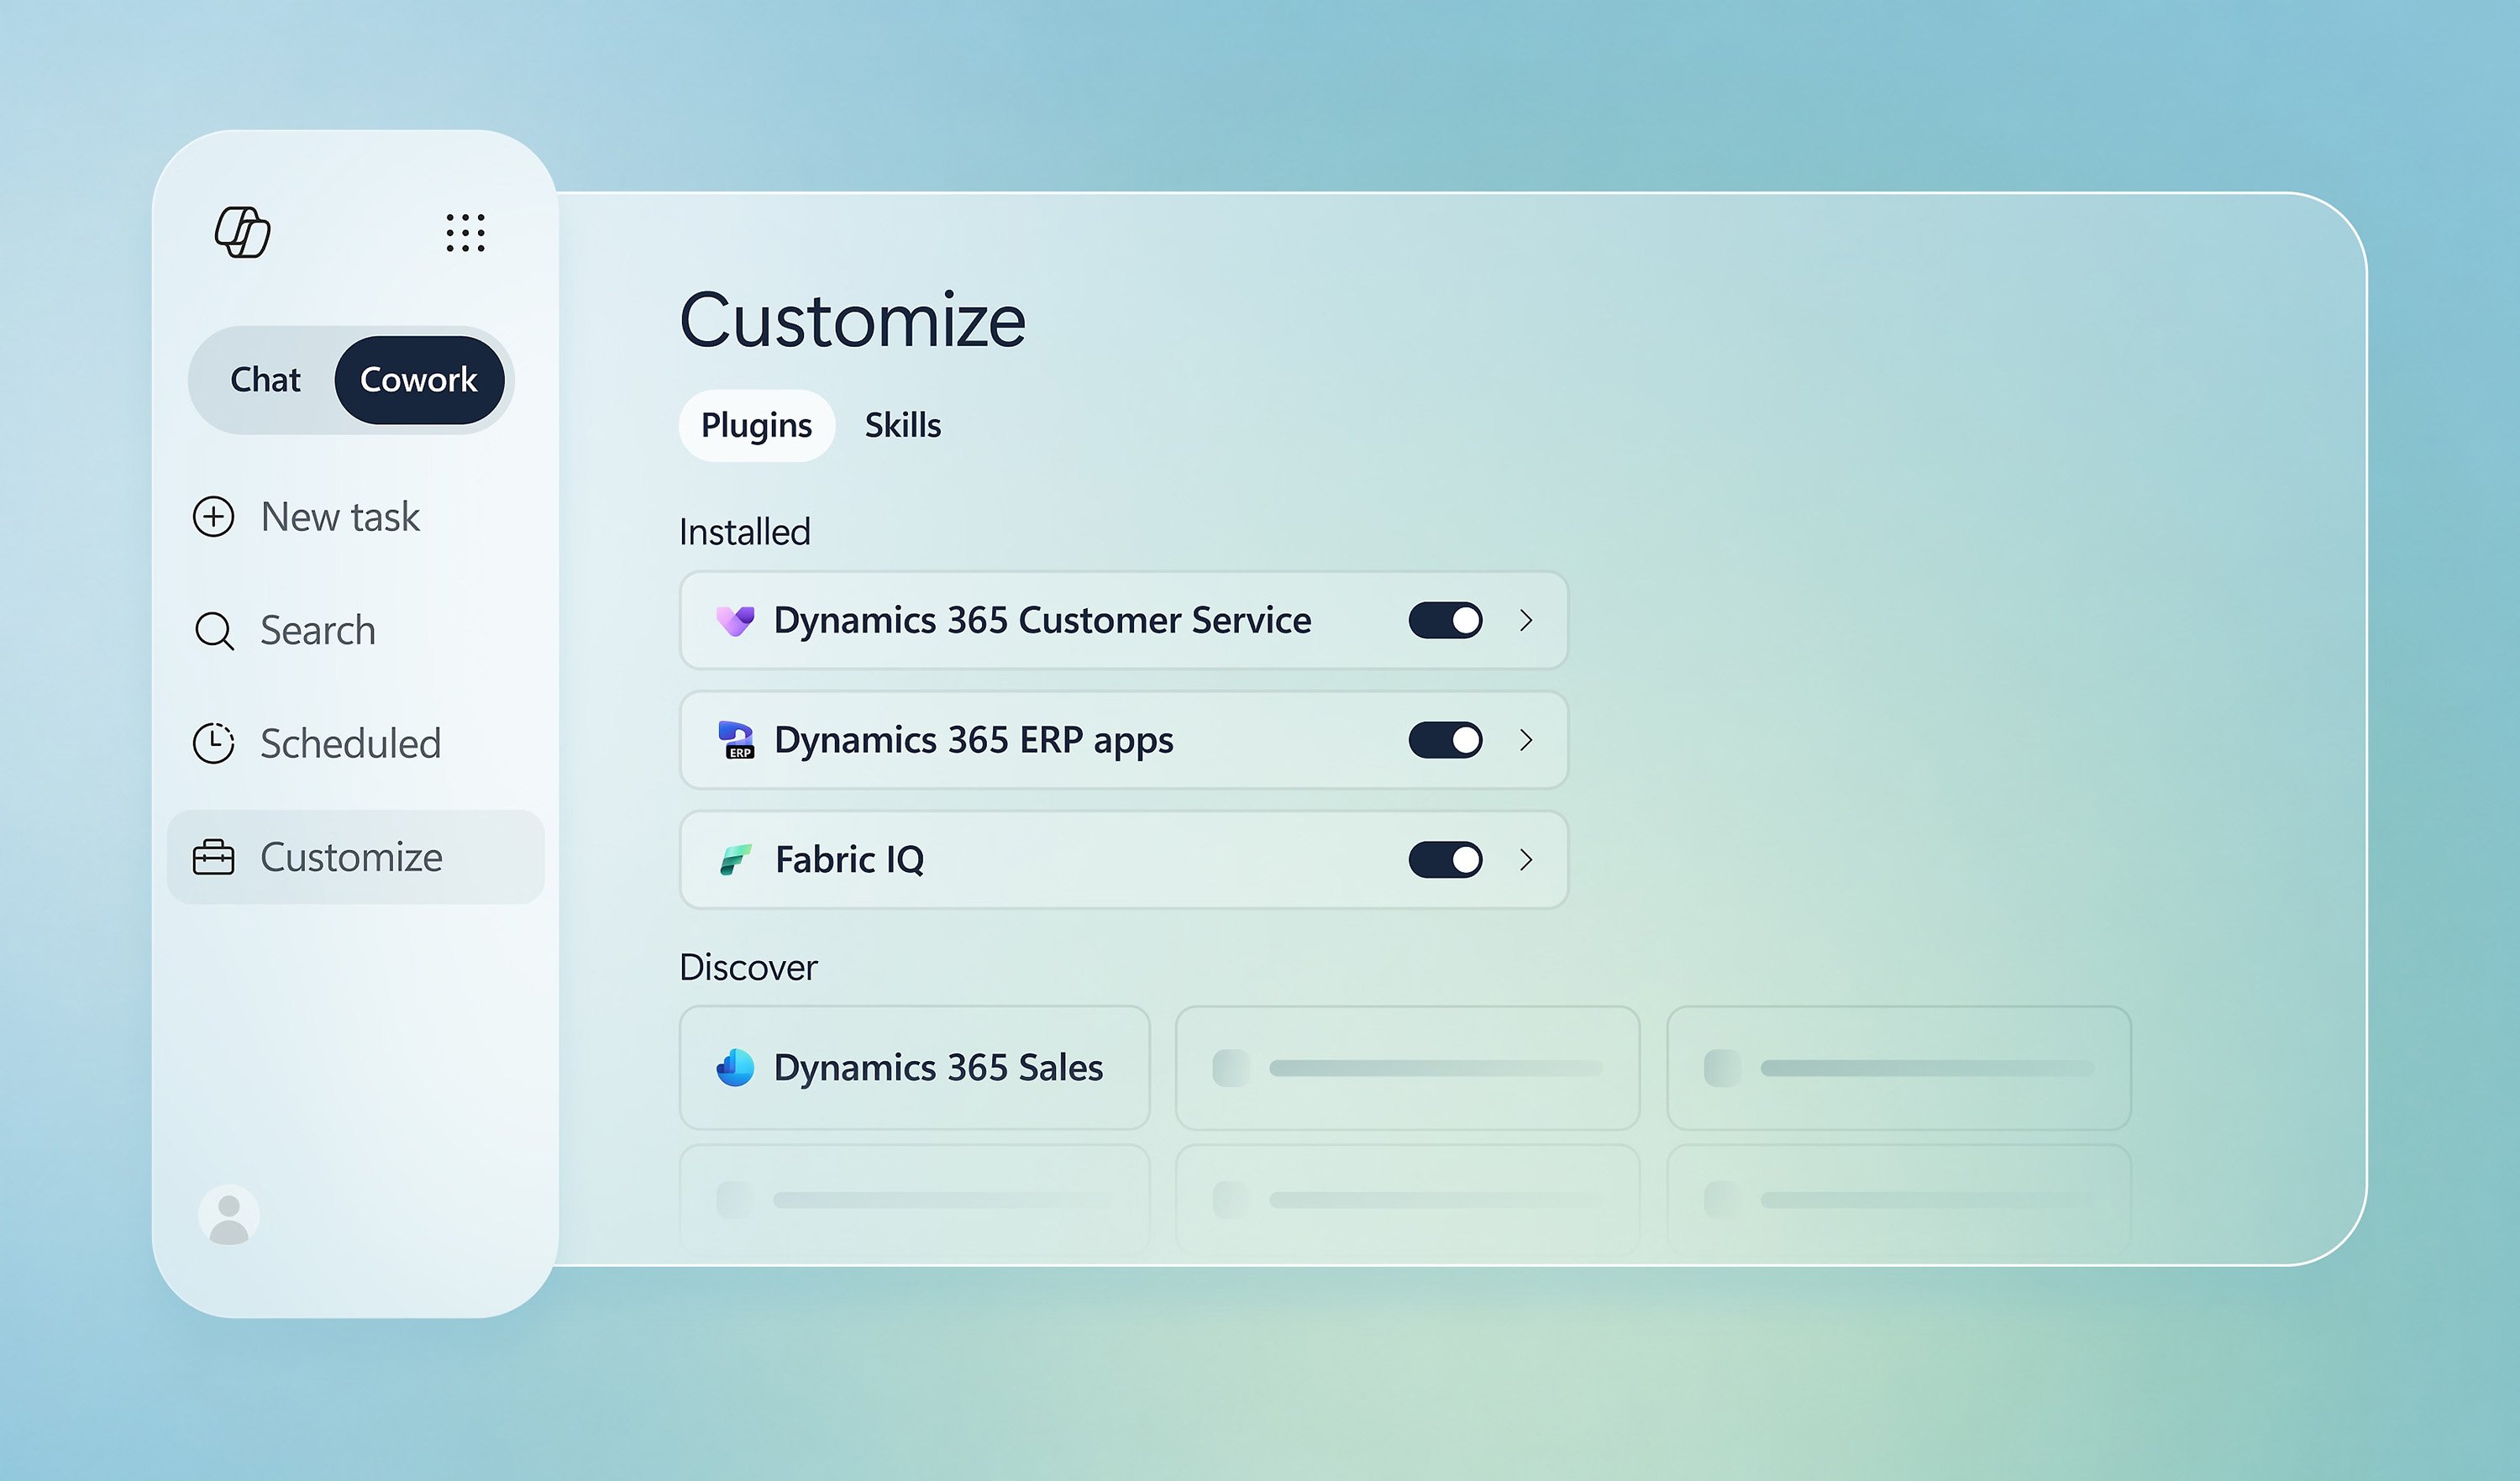Screen dimensions: 2520x1481
Task: Click the Customize briefcase icon
Action: tap(213, 857)
